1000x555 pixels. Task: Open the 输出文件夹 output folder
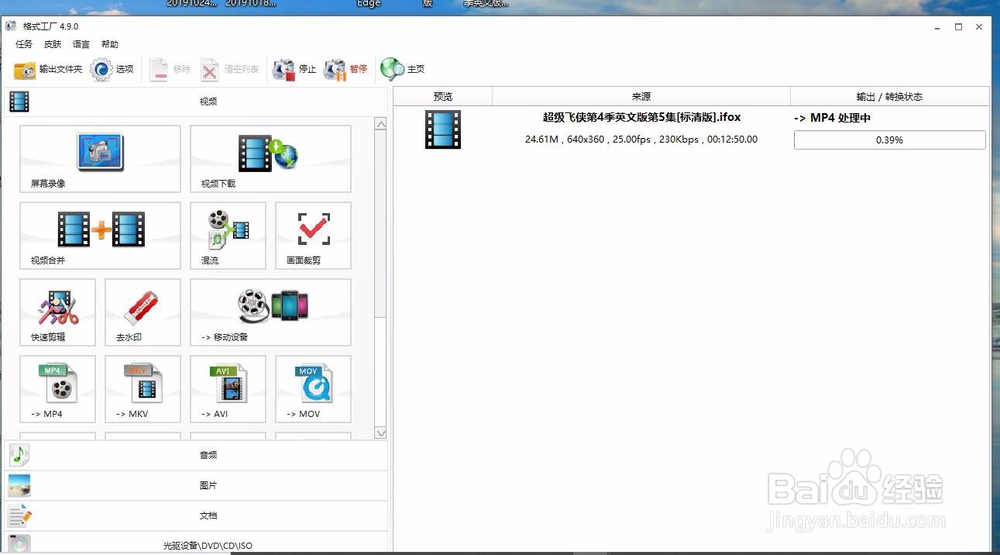tap(48, 69)
